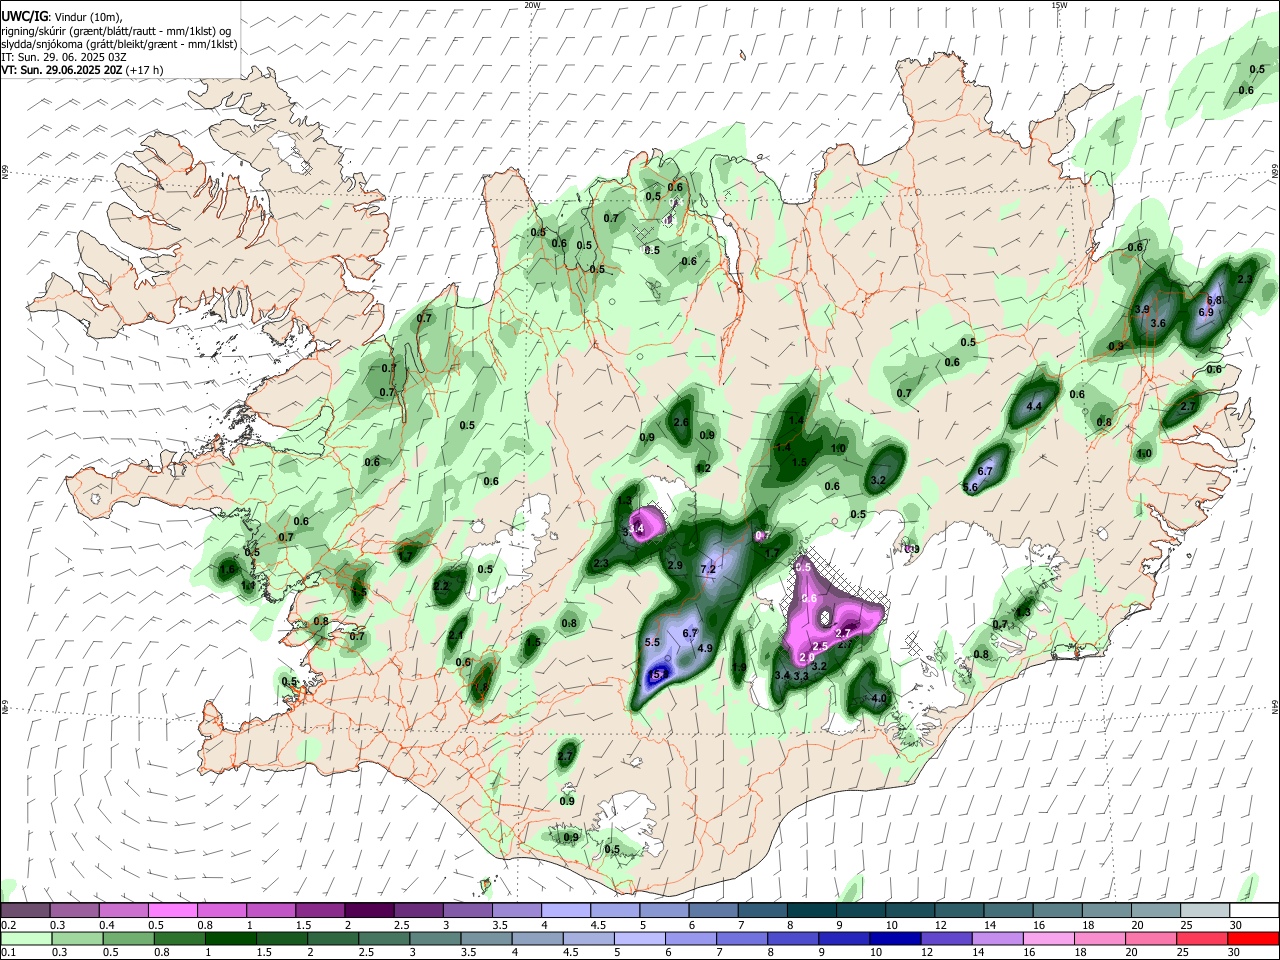
Task: Click the gray-green 2.5 swatch in lower legend row
Action: click(384, 938)
